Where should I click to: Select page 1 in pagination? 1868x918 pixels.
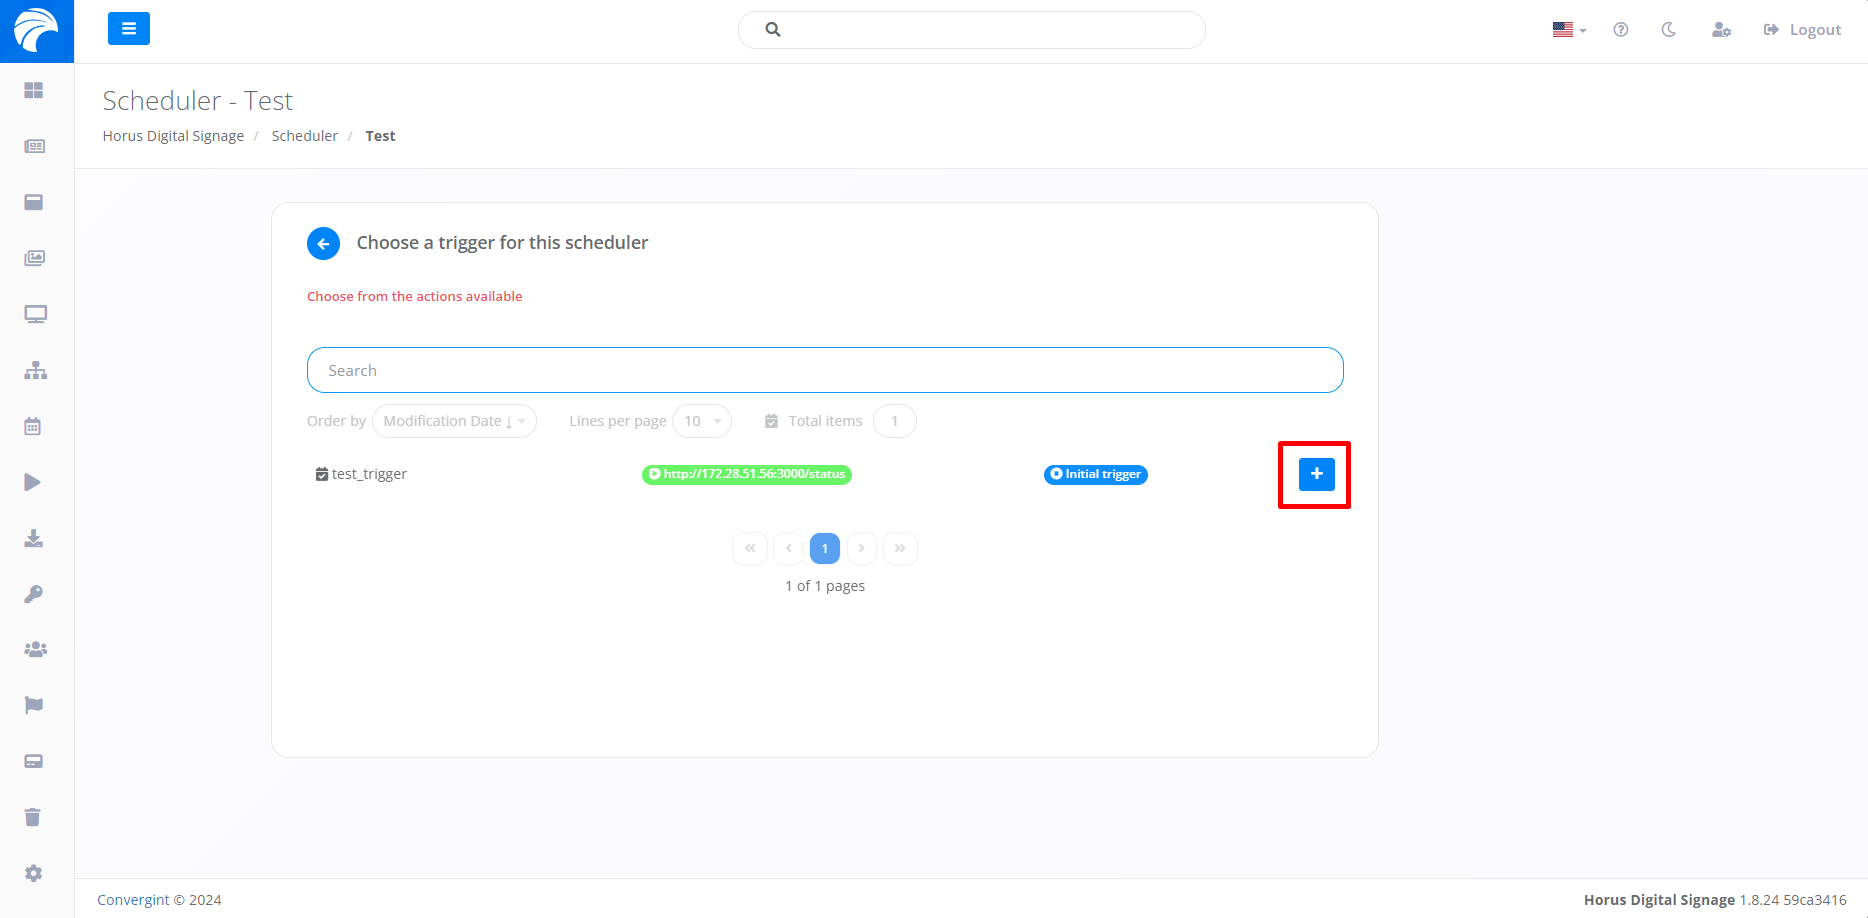tap(824, 548)
